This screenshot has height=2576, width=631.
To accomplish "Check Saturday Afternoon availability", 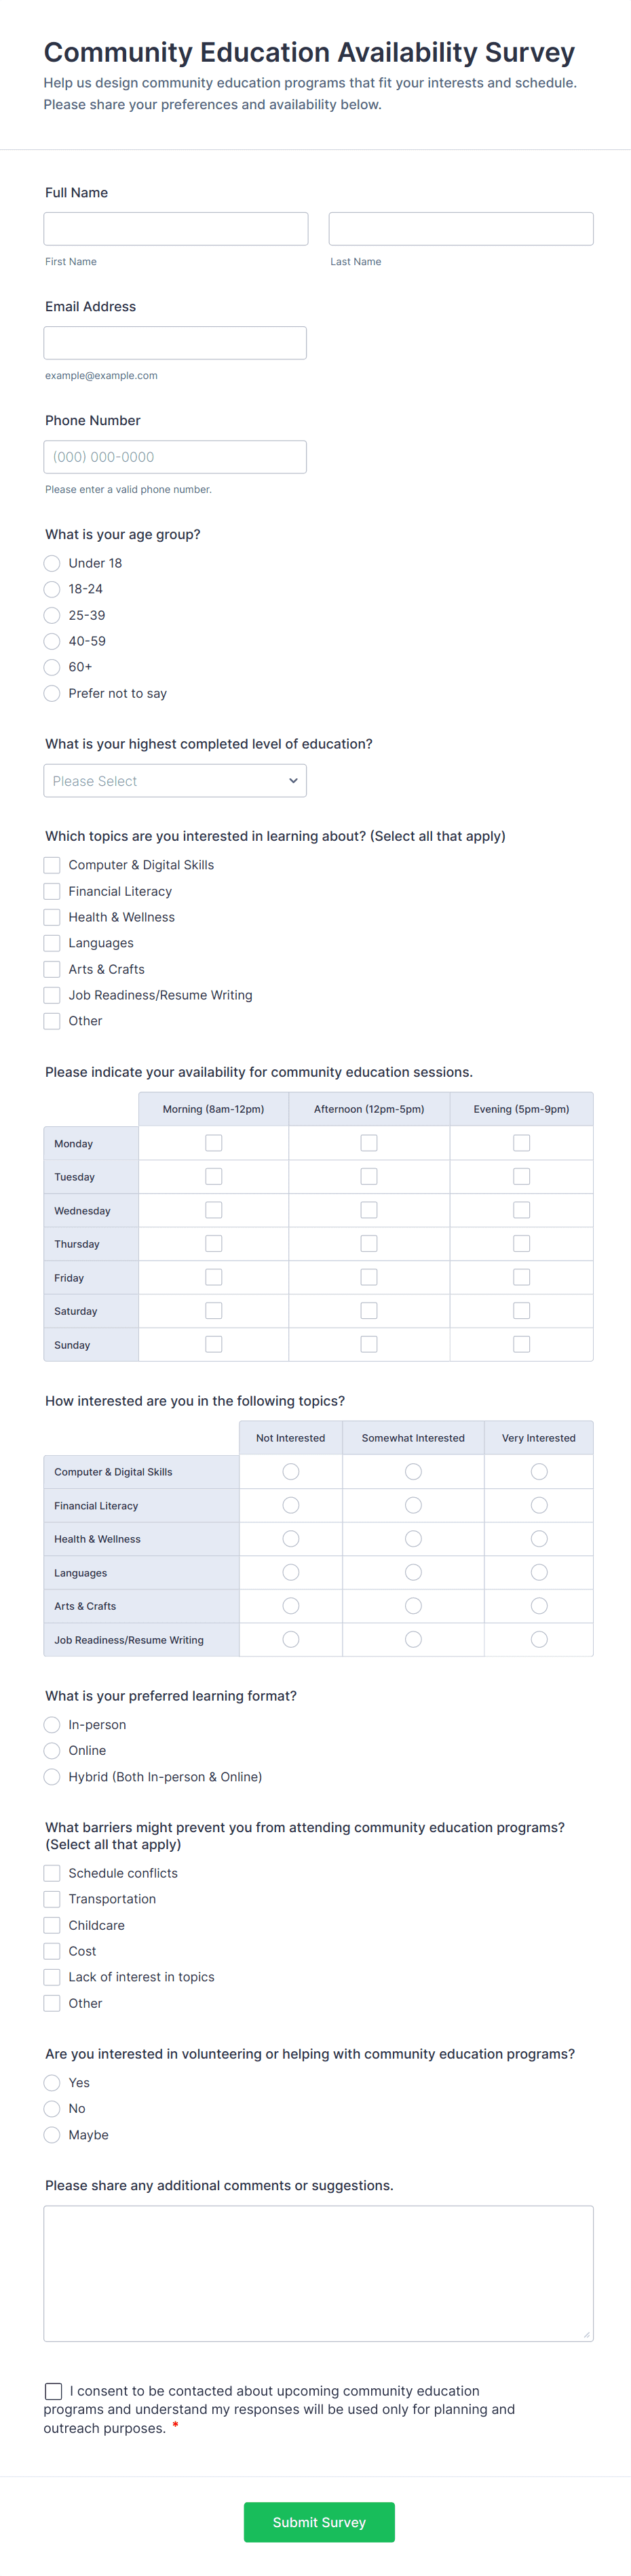I will pyautogui.click(x=369, y=1310).
